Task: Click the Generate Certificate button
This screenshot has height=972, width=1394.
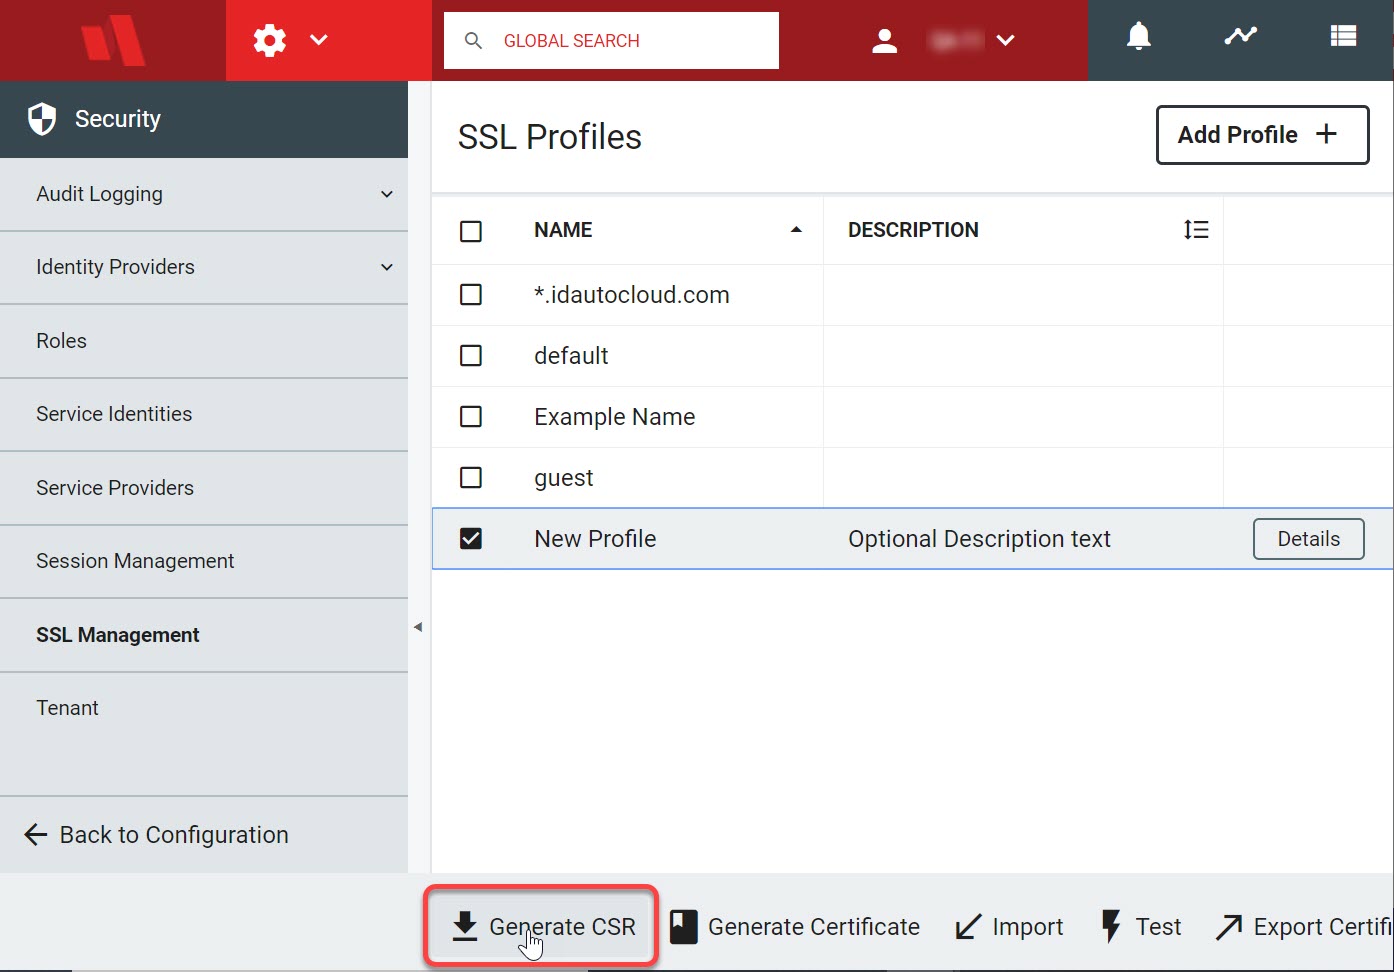Action: point(795,927)
